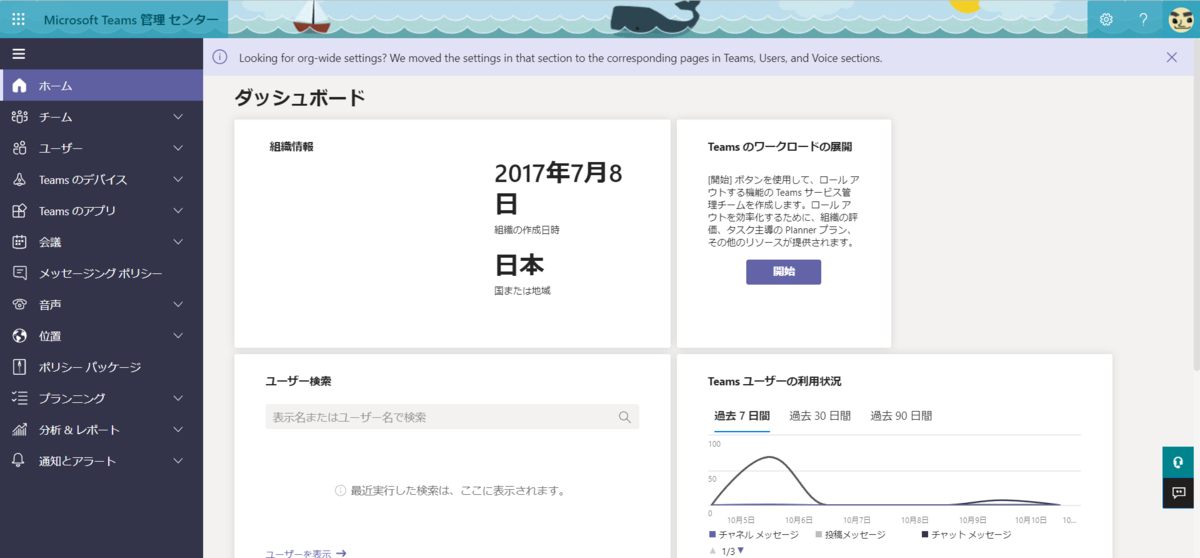
Task: Click the user search input field
Action: click(452, 417)
